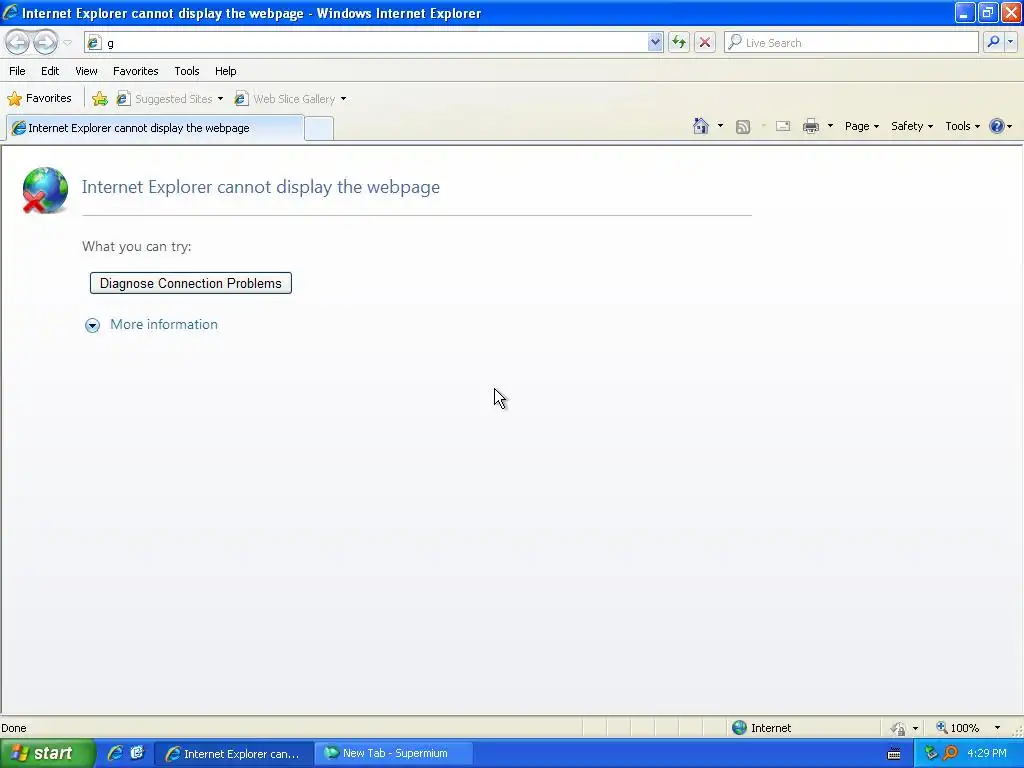The image size is (1024, 768).
Task: Click the zoom level 100% button
Action: [x=957, y=728]
